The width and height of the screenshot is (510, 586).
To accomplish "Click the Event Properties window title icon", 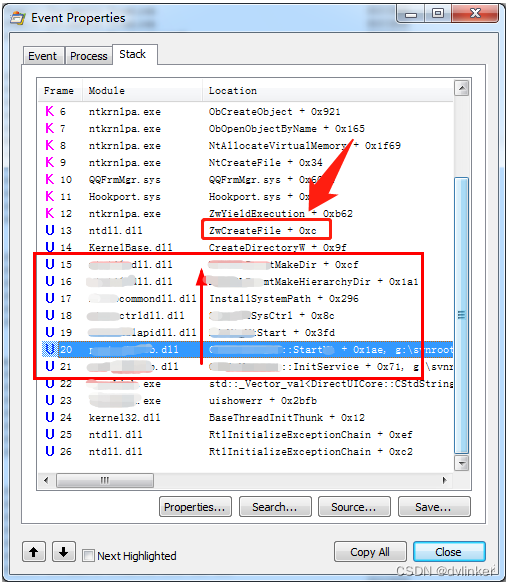I will (x=18, y=18).
